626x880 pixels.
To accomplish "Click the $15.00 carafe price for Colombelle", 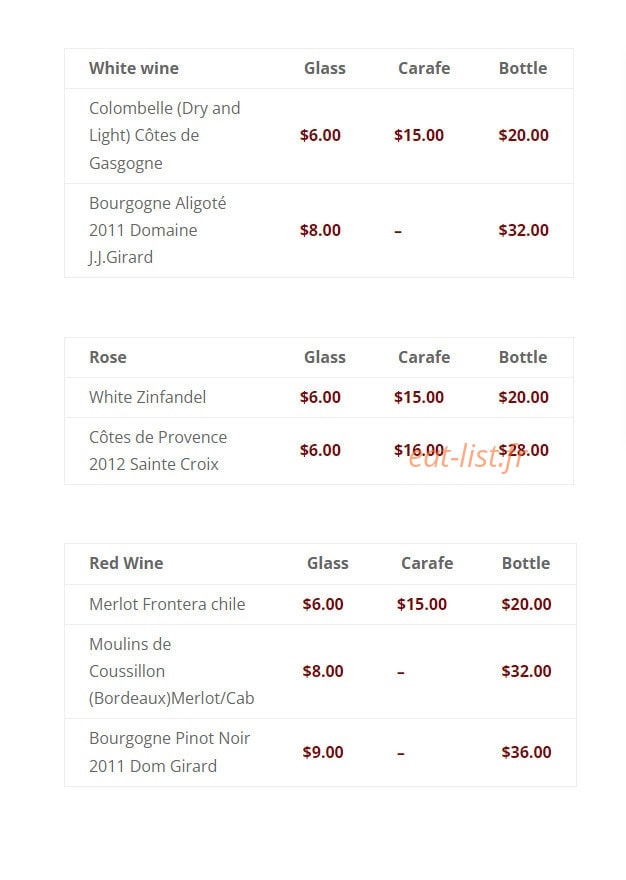I will (419, 135).
